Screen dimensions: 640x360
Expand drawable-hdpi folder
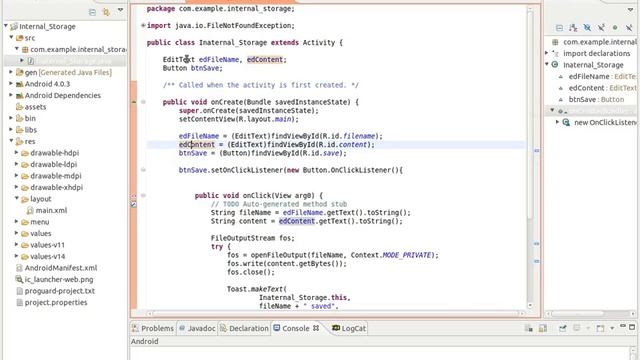click(17, 152)
